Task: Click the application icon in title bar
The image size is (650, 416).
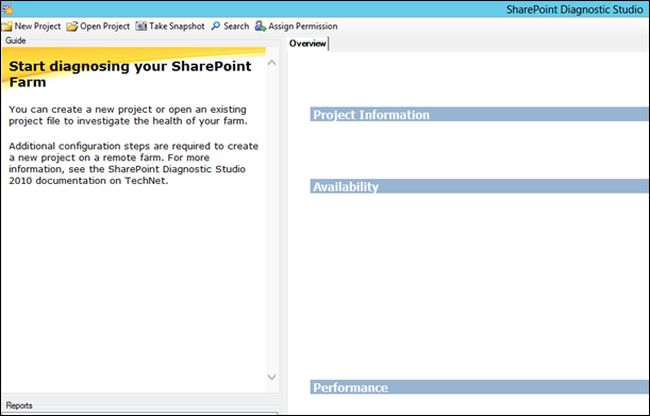Action: click(x=7, y=9)
